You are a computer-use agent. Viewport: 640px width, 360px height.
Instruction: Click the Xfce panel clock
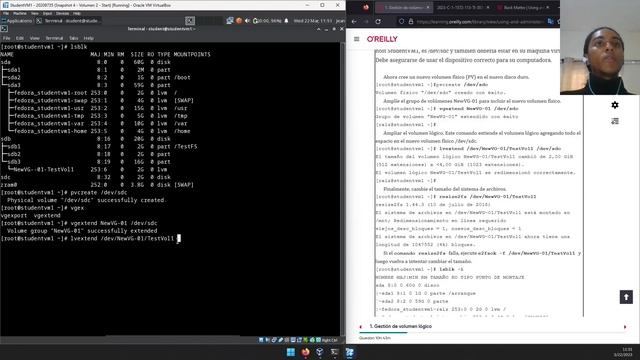point(313,21)
